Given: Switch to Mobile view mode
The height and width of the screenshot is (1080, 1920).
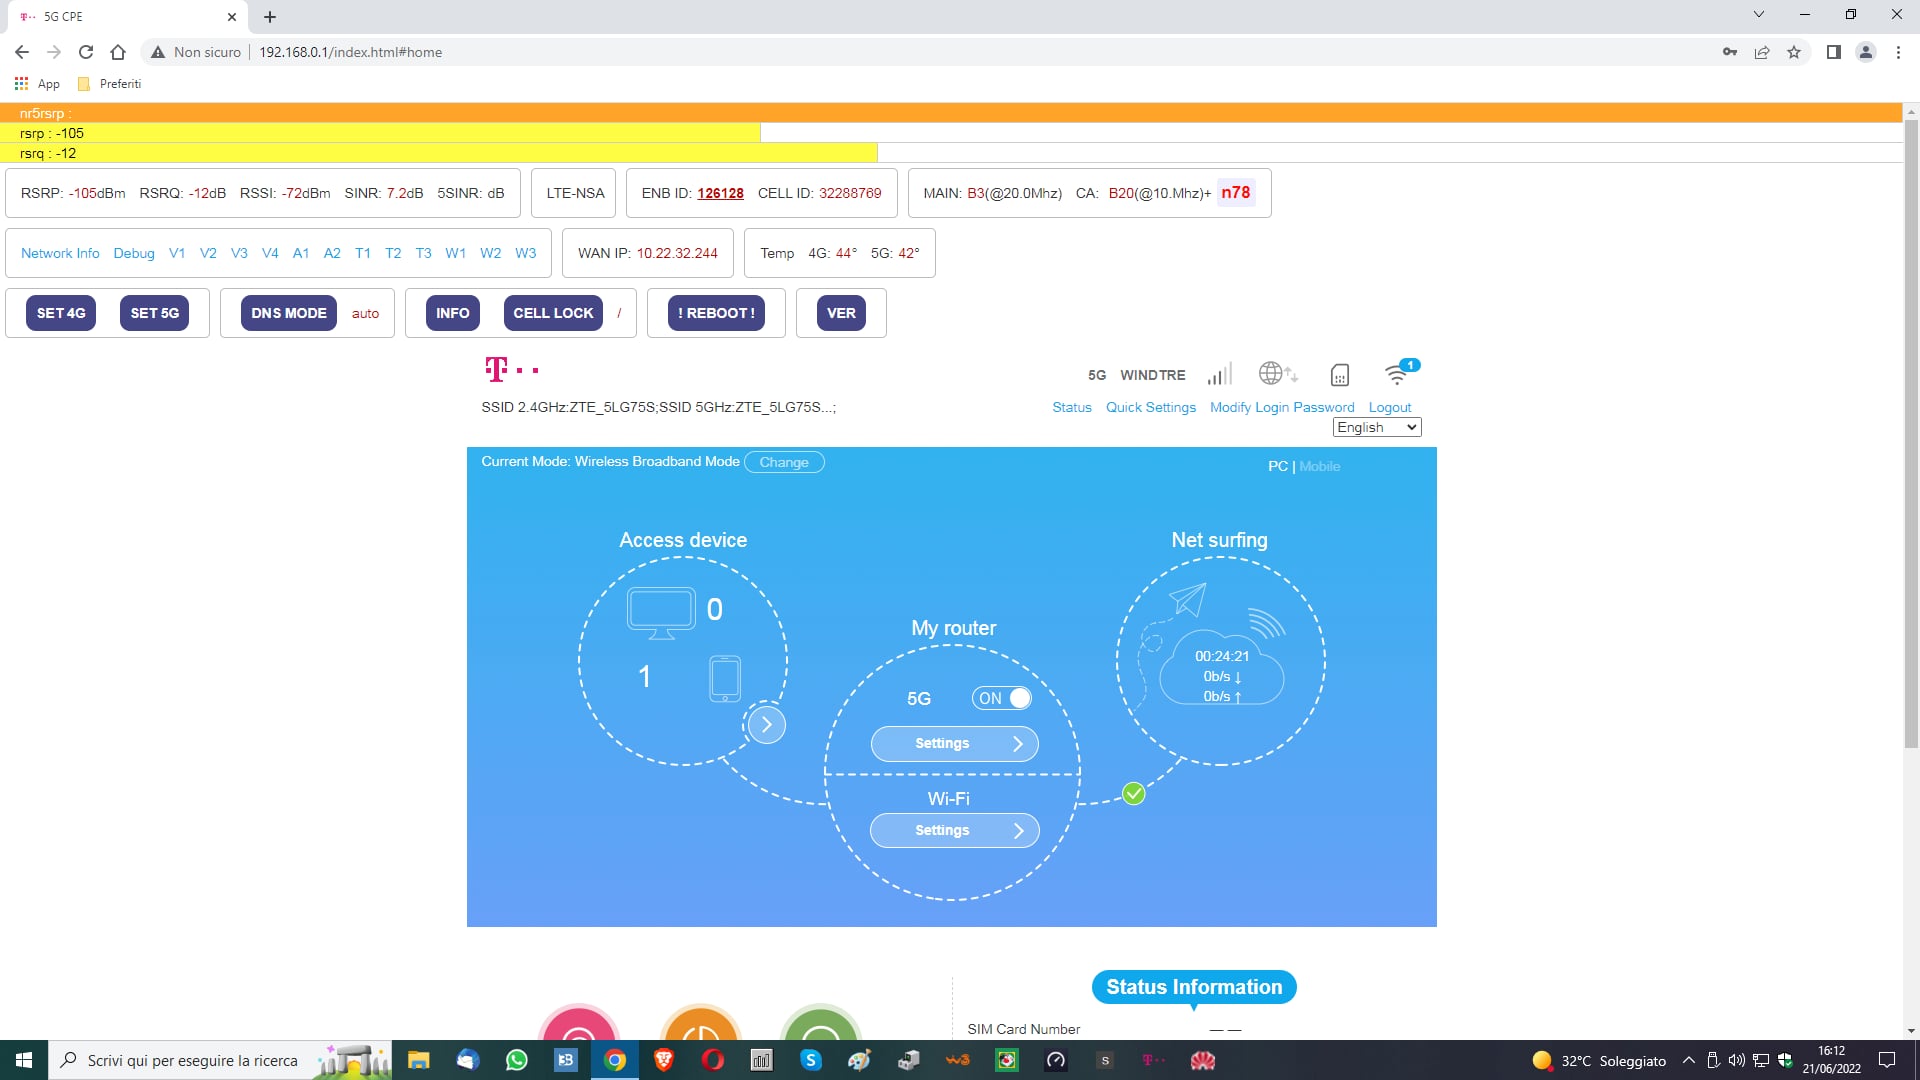Looking at the screenshot, I should click(1319, 466).
